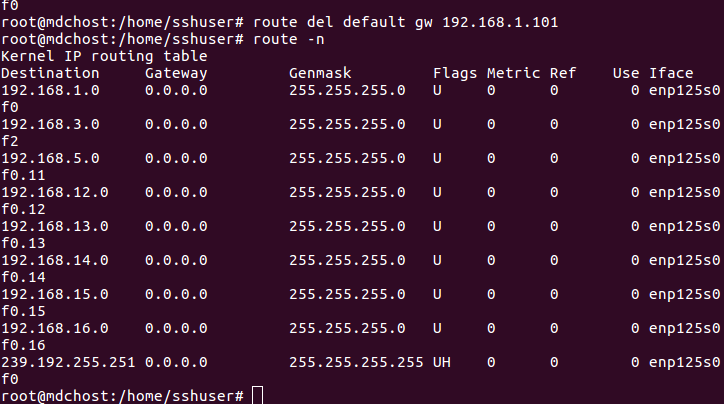Click destination 192.168.3.0
This screenshot has height=404, width=724.
[50, 124]
